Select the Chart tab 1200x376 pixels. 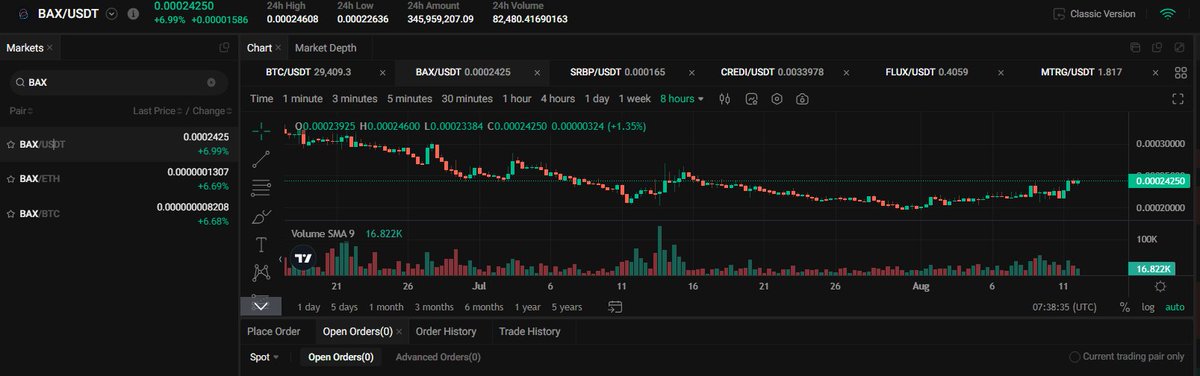coord(259,48)
